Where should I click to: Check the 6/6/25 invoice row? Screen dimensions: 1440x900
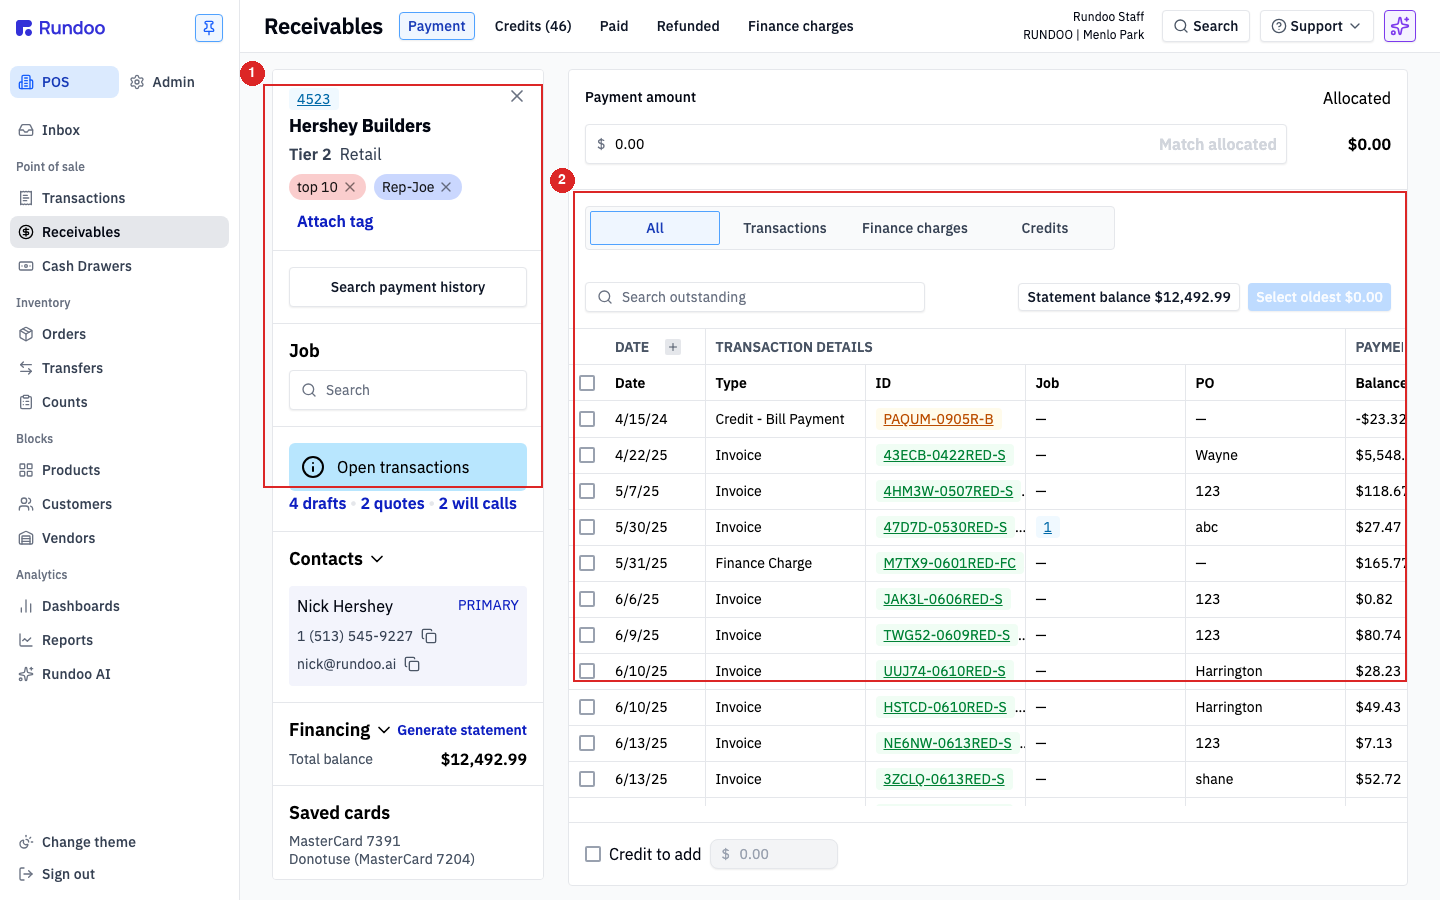(x=587, y=599)
